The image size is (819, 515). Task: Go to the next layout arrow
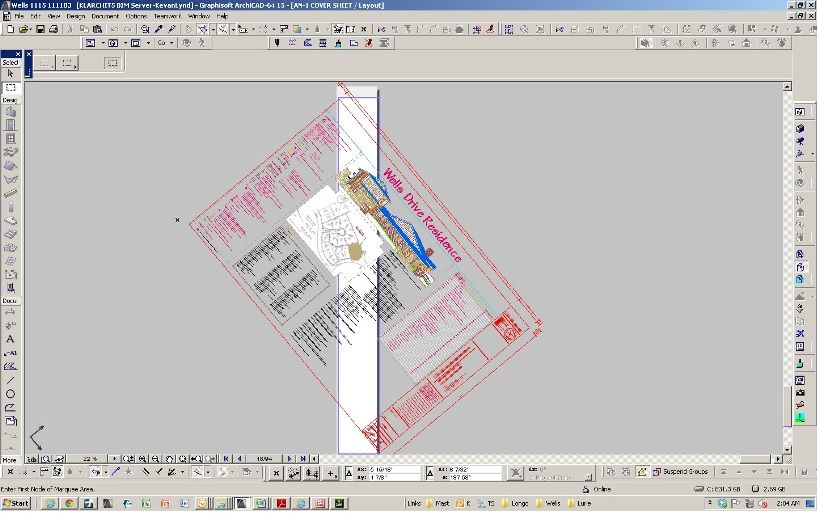tap(290, 459)
